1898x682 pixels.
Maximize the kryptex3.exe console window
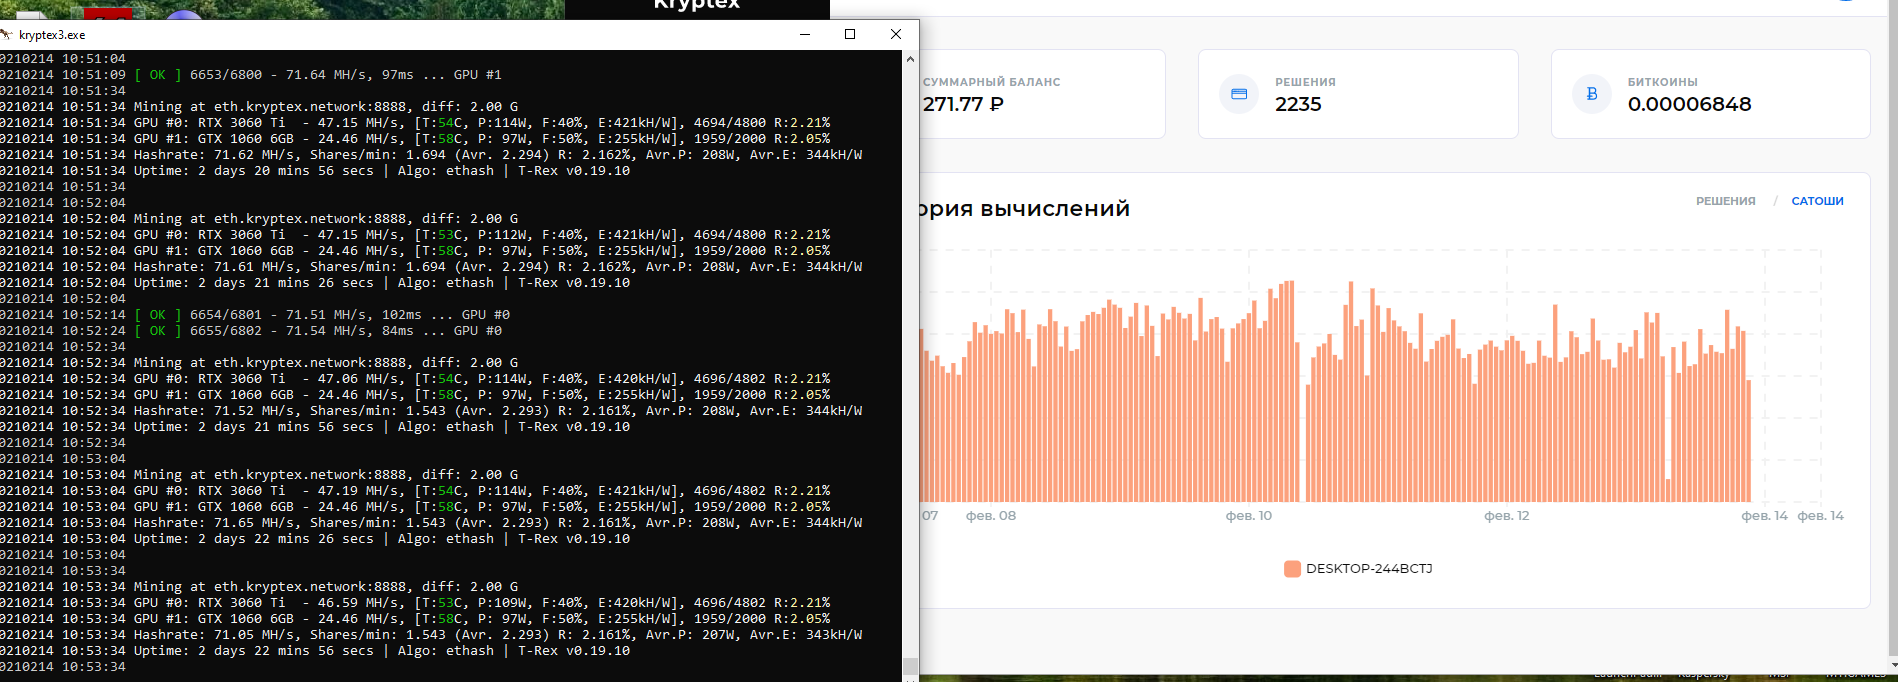pos(850,34)
